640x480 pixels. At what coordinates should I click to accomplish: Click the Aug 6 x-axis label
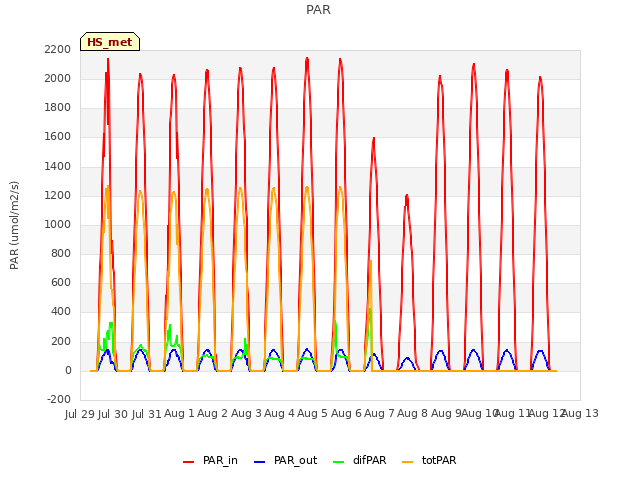346,413
